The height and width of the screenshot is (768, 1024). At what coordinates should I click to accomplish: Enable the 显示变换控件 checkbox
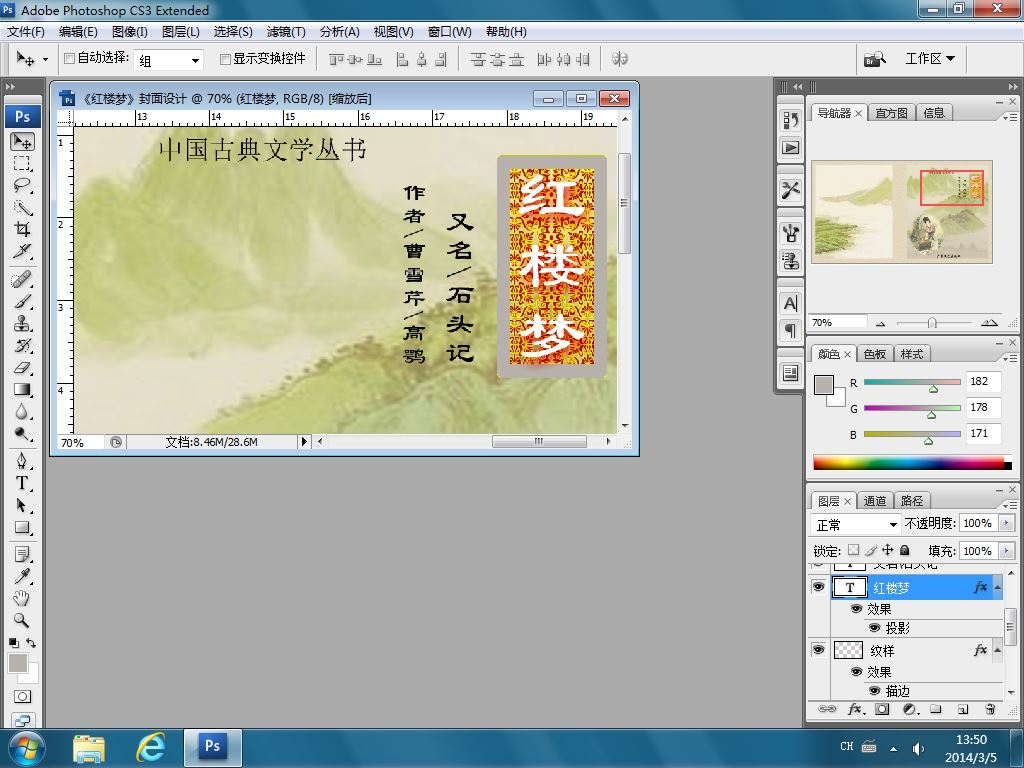point(225,59)
